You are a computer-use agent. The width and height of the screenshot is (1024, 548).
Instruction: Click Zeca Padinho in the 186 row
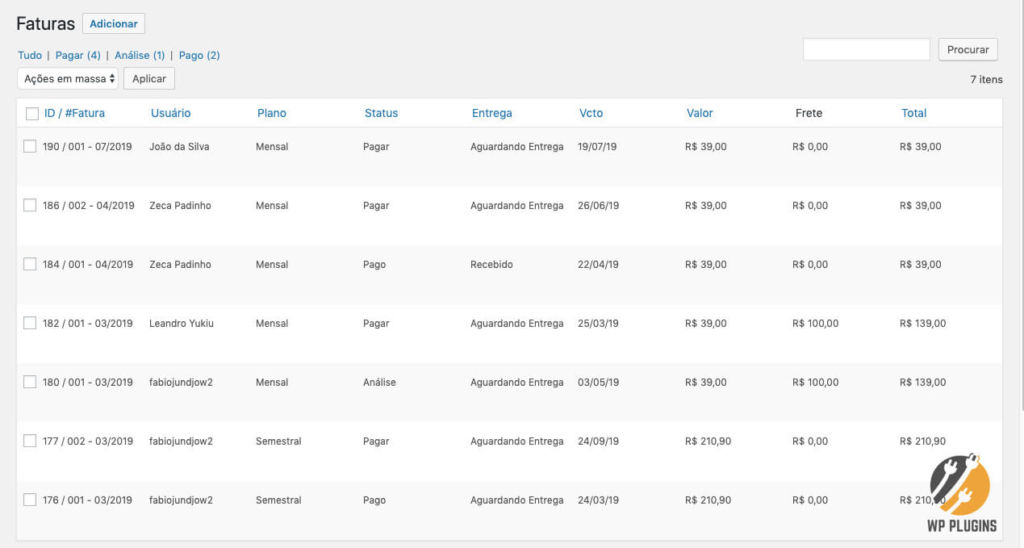[180, 205]
